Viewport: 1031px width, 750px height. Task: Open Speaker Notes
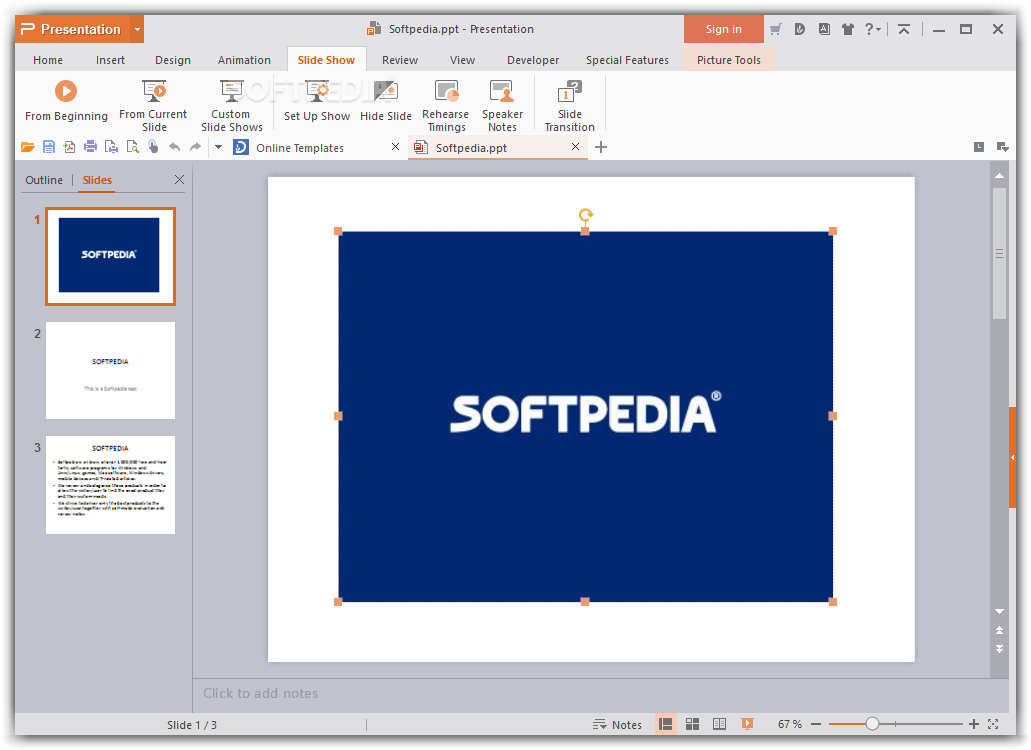click(502, 105)
